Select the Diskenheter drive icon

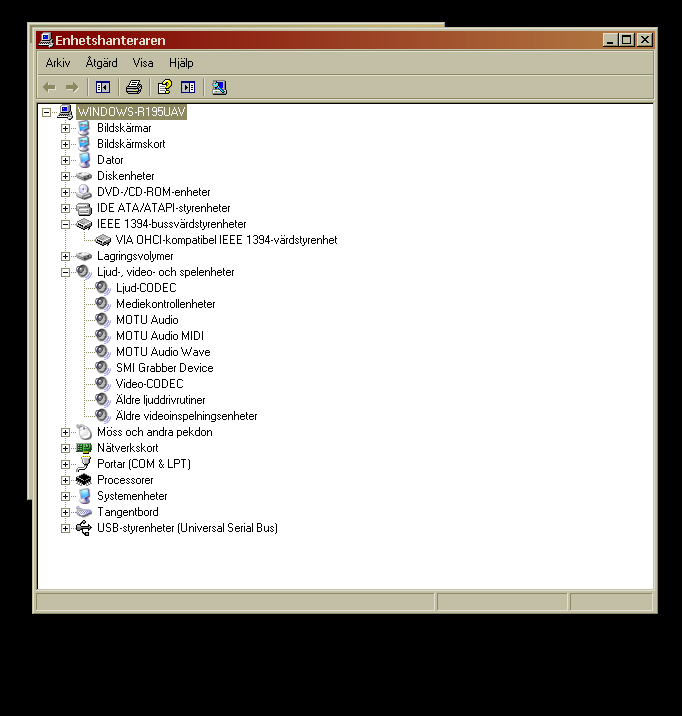point(84,176)
